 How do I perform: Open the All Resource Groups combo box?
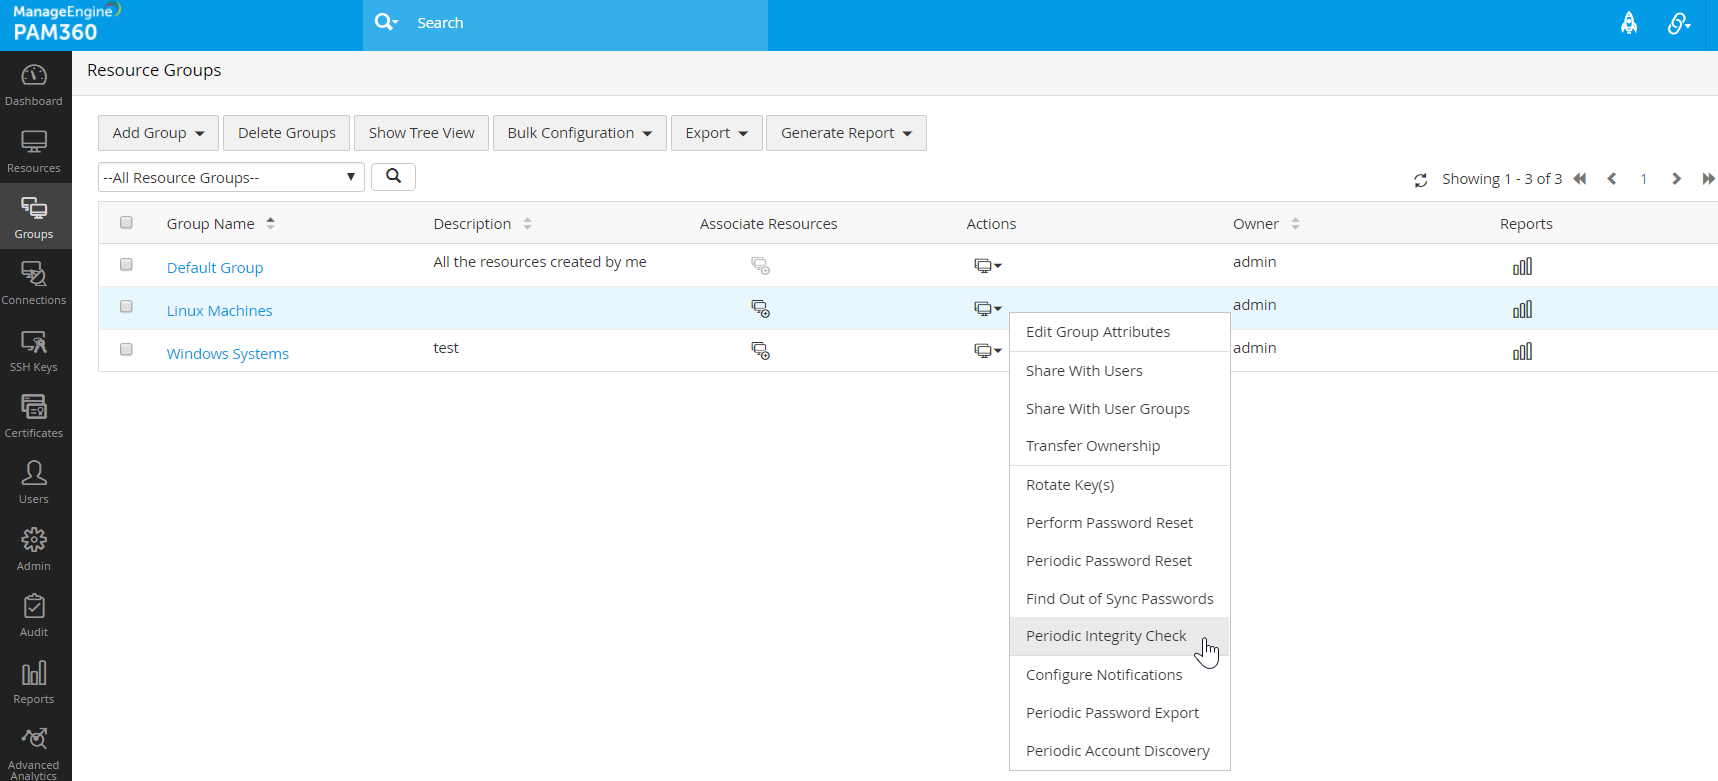click(x=231, y=178)
